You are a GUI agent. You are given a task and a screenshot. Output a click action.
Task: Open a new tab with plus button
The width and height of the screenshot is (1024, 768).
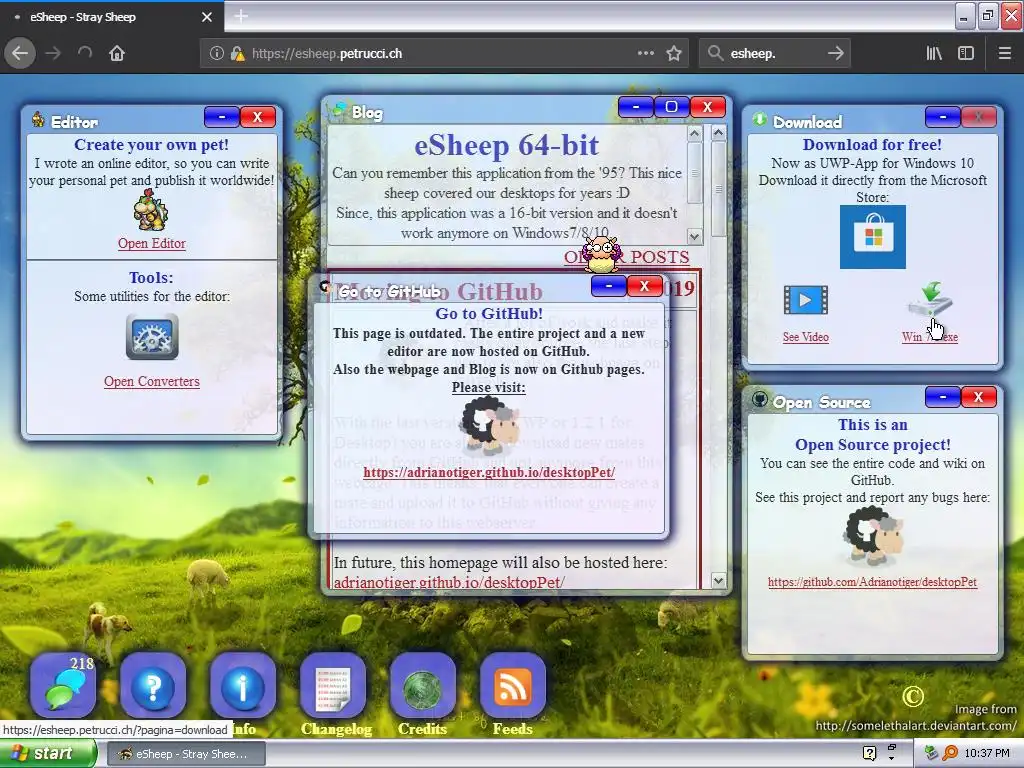tap(241, 16)
